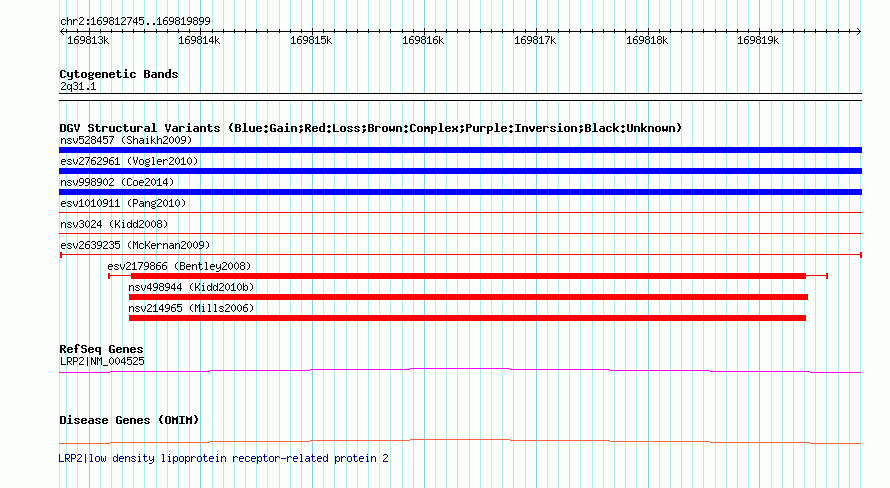Click the 169816k ruler tick label

(423, 41)
